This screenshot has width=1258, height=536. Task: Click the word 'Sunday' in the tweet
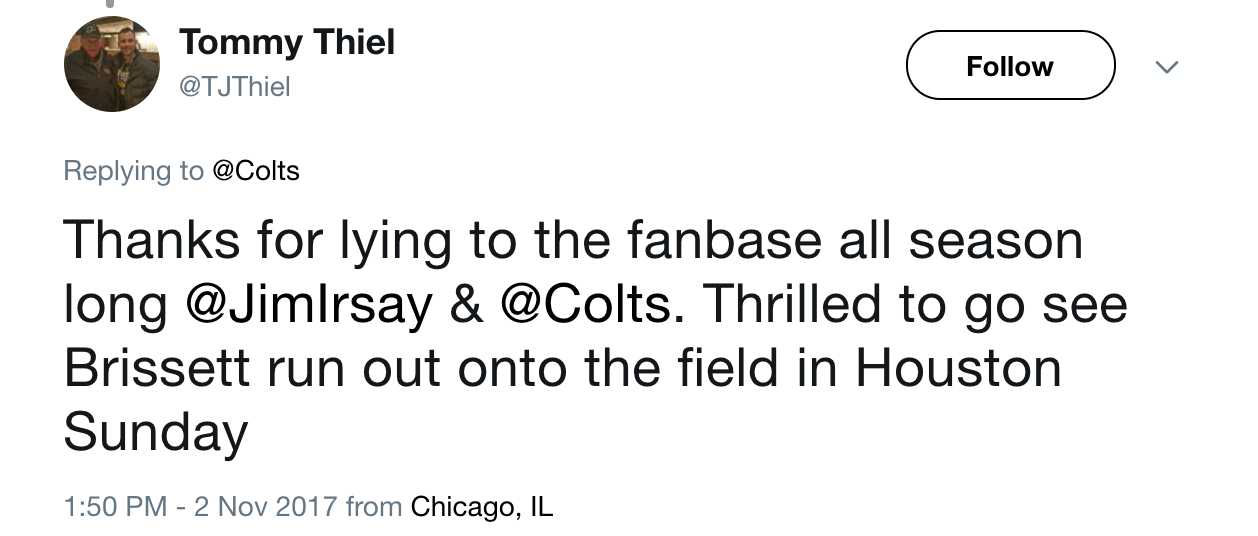pyautogui.click(x=155, y=434)
